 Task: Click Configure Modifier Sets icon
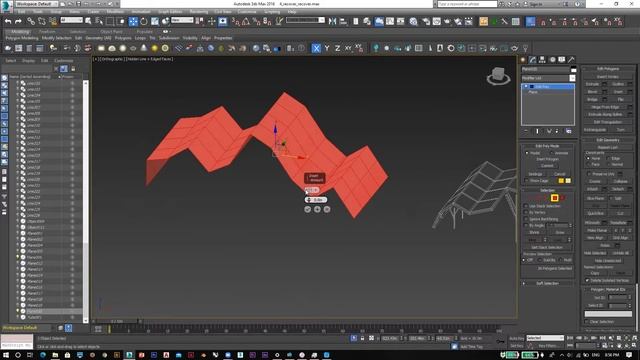click(x=569, y=131)
